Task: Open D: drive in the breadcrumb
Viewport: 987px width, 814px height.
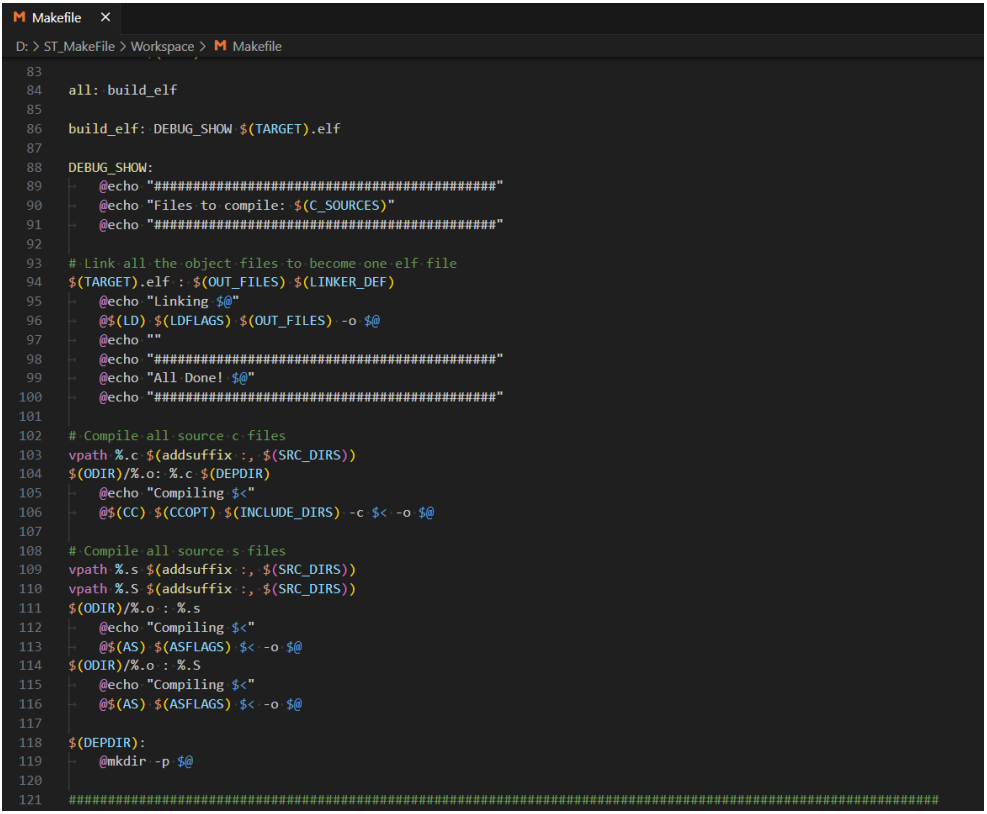Action: pos(22,47)
